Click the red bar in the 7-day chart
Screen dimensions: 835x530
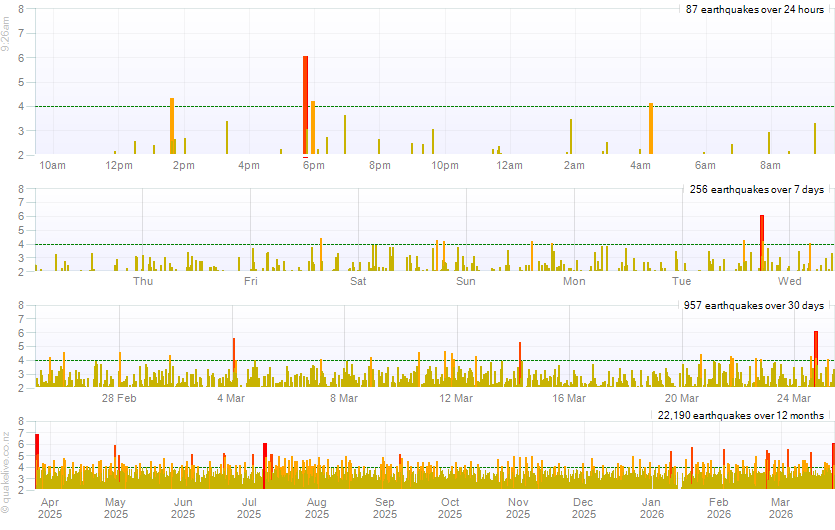click(x=761, y=243)
